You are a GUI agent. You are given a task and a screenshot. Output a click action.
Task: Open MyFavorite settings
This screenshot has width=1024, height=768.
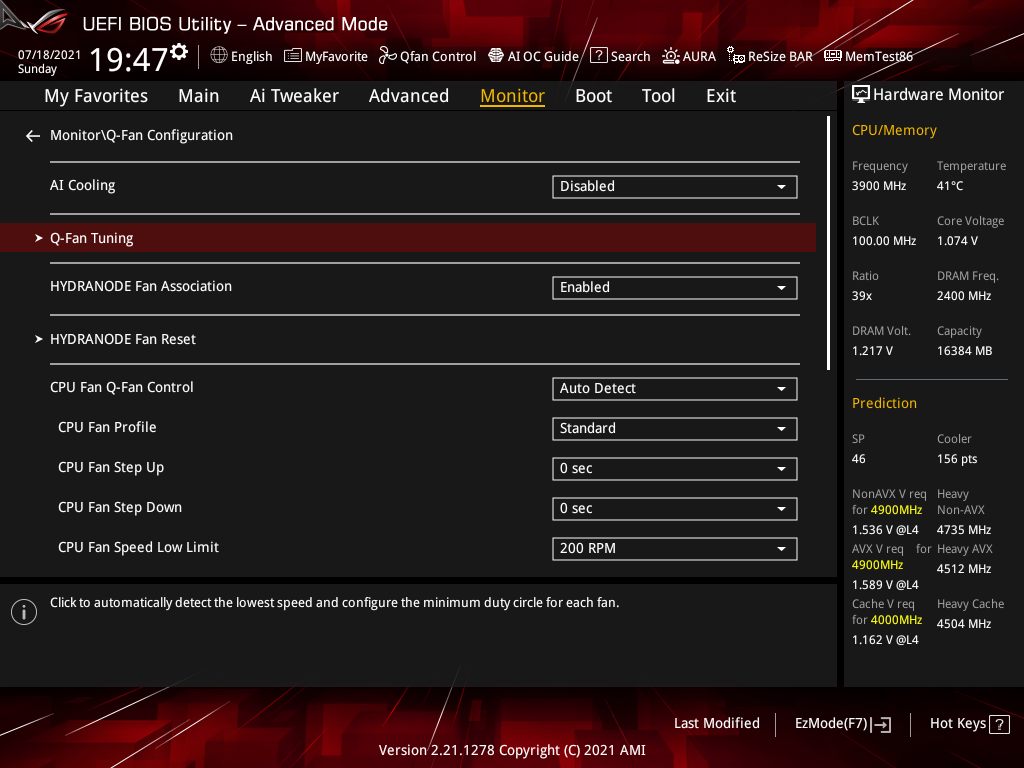326,56
